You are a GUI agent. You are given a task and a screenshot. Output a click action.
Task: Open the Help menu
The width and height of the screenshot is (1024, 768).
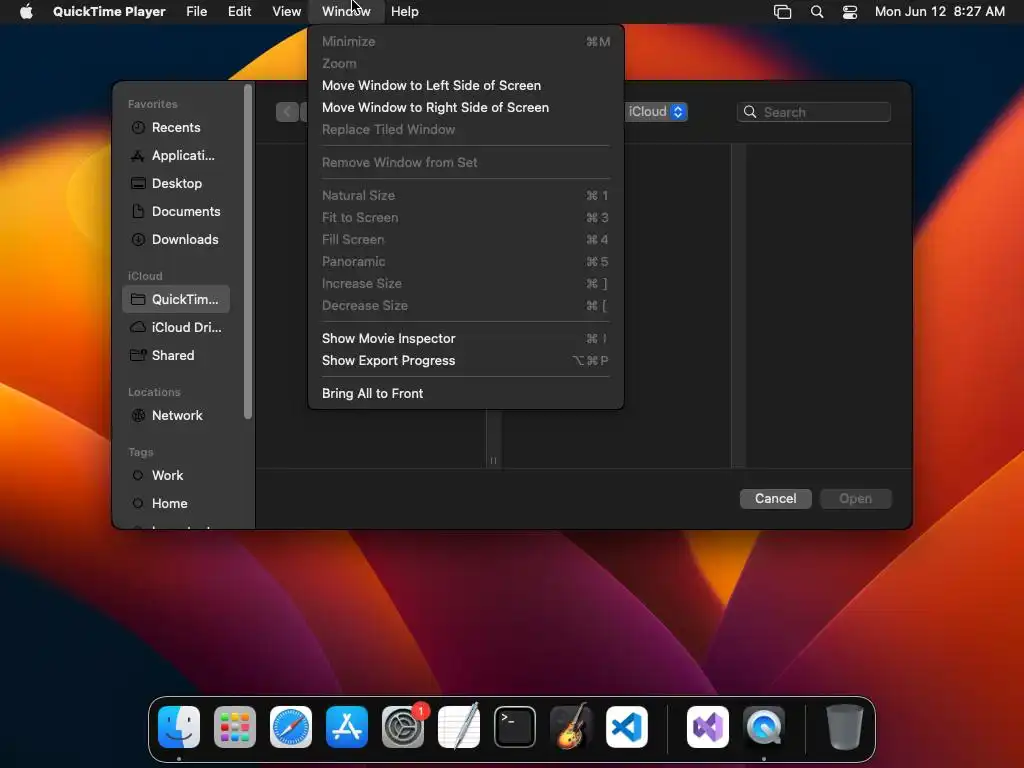click(x=405, y=11)
